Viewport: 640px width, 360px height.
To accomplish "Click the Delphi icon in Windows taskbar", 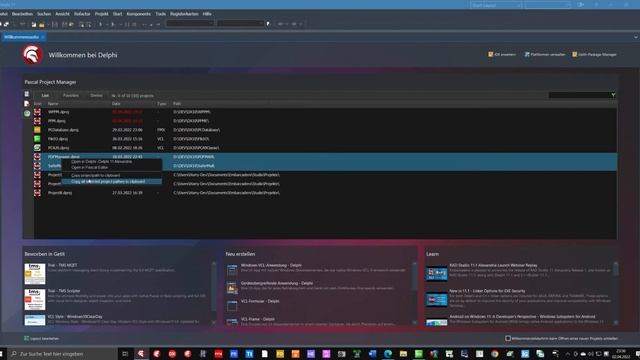I will pyautogui.click(x=141, y=353).
